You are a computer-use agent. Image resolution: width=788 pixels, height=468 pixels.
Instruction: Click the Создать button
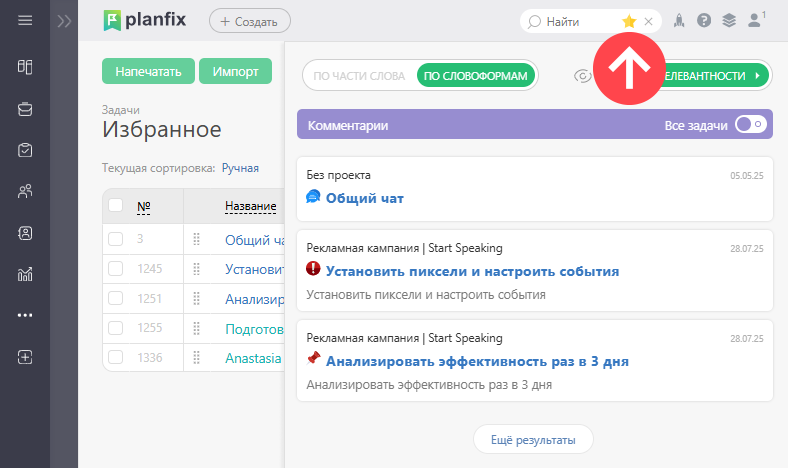[x=250, y=21]
